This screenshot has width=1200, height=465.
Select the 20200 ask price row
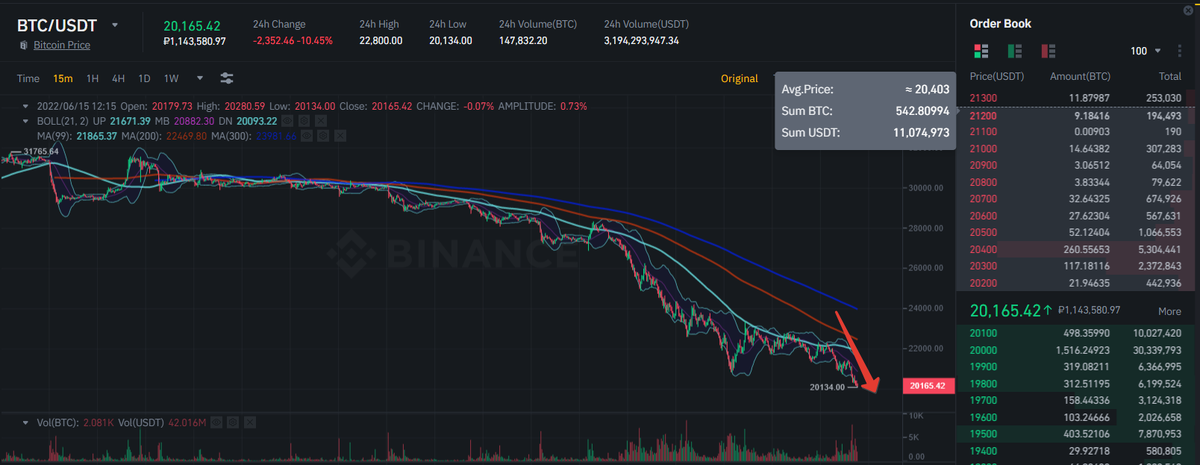[1078, 284]
